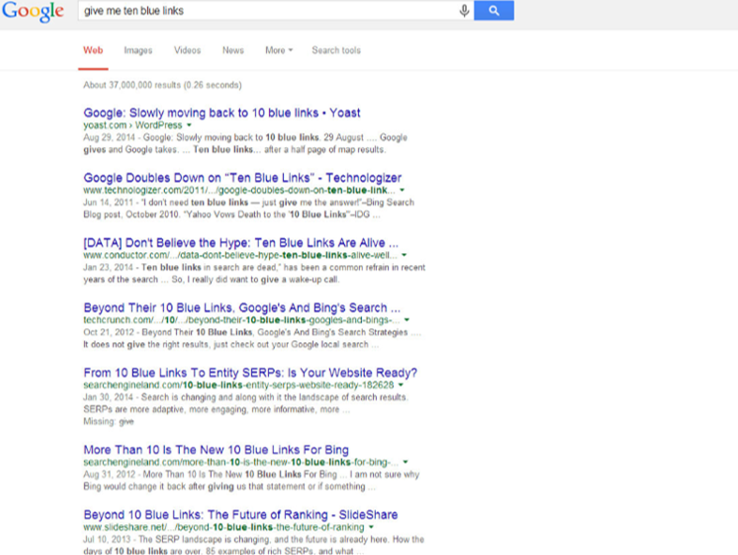Click the yoast.com › WordPress URL text
The image size is (738, 555).
[x=133, y=125]
